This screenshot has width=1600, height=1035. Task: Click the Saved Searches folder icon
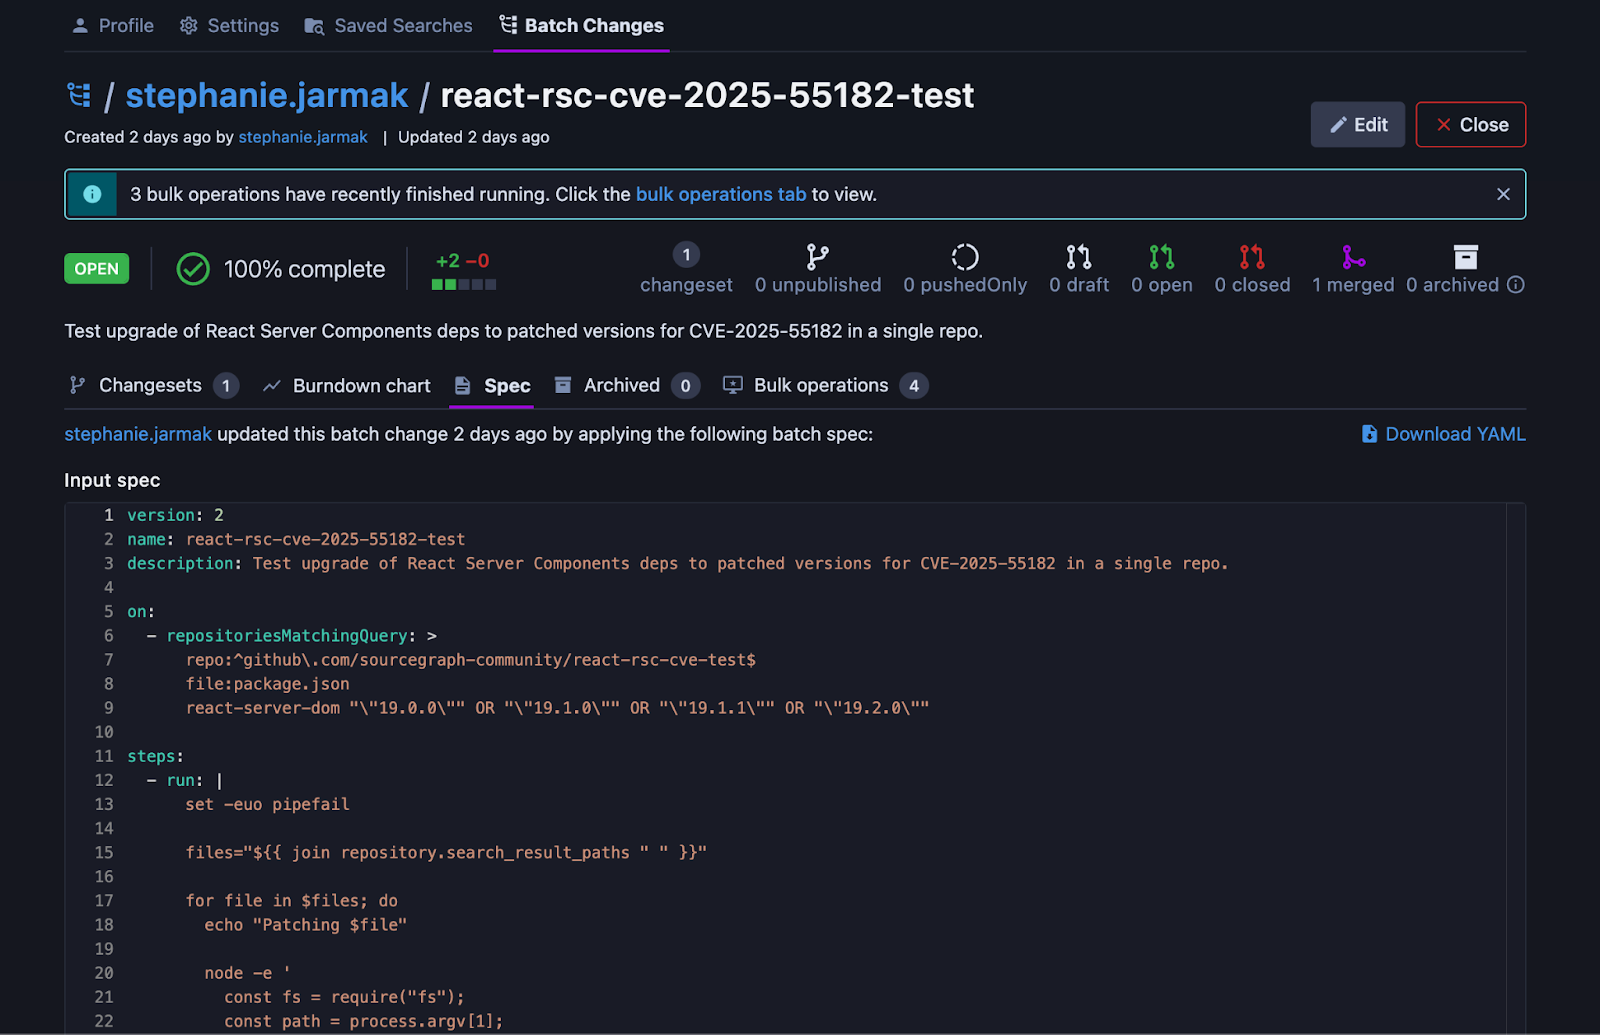pos(314,26)
